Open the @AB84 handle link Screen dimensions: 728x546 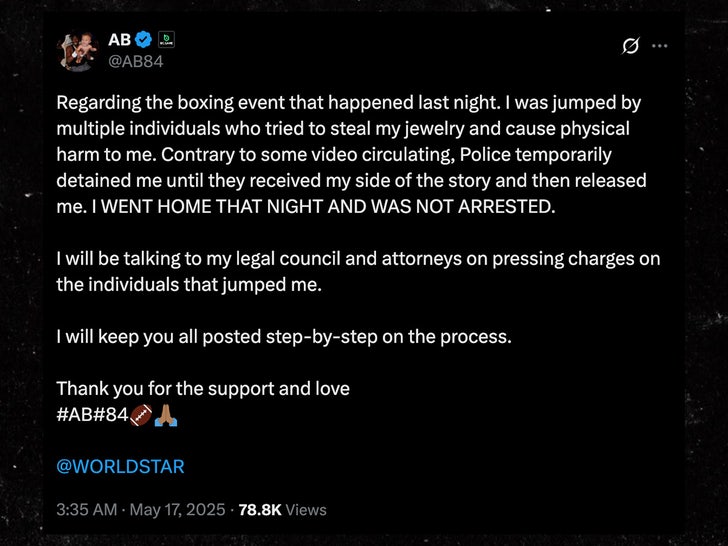click(x=135, y=61)
